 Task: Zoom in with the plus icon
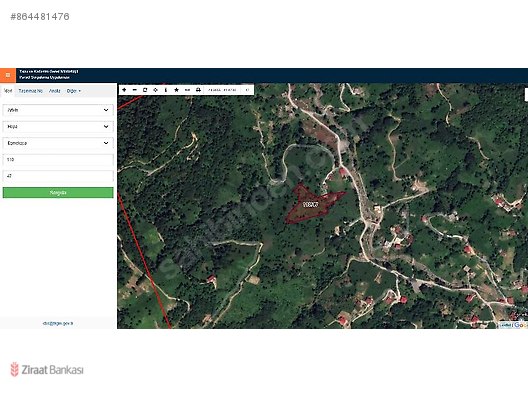[124, 90]
